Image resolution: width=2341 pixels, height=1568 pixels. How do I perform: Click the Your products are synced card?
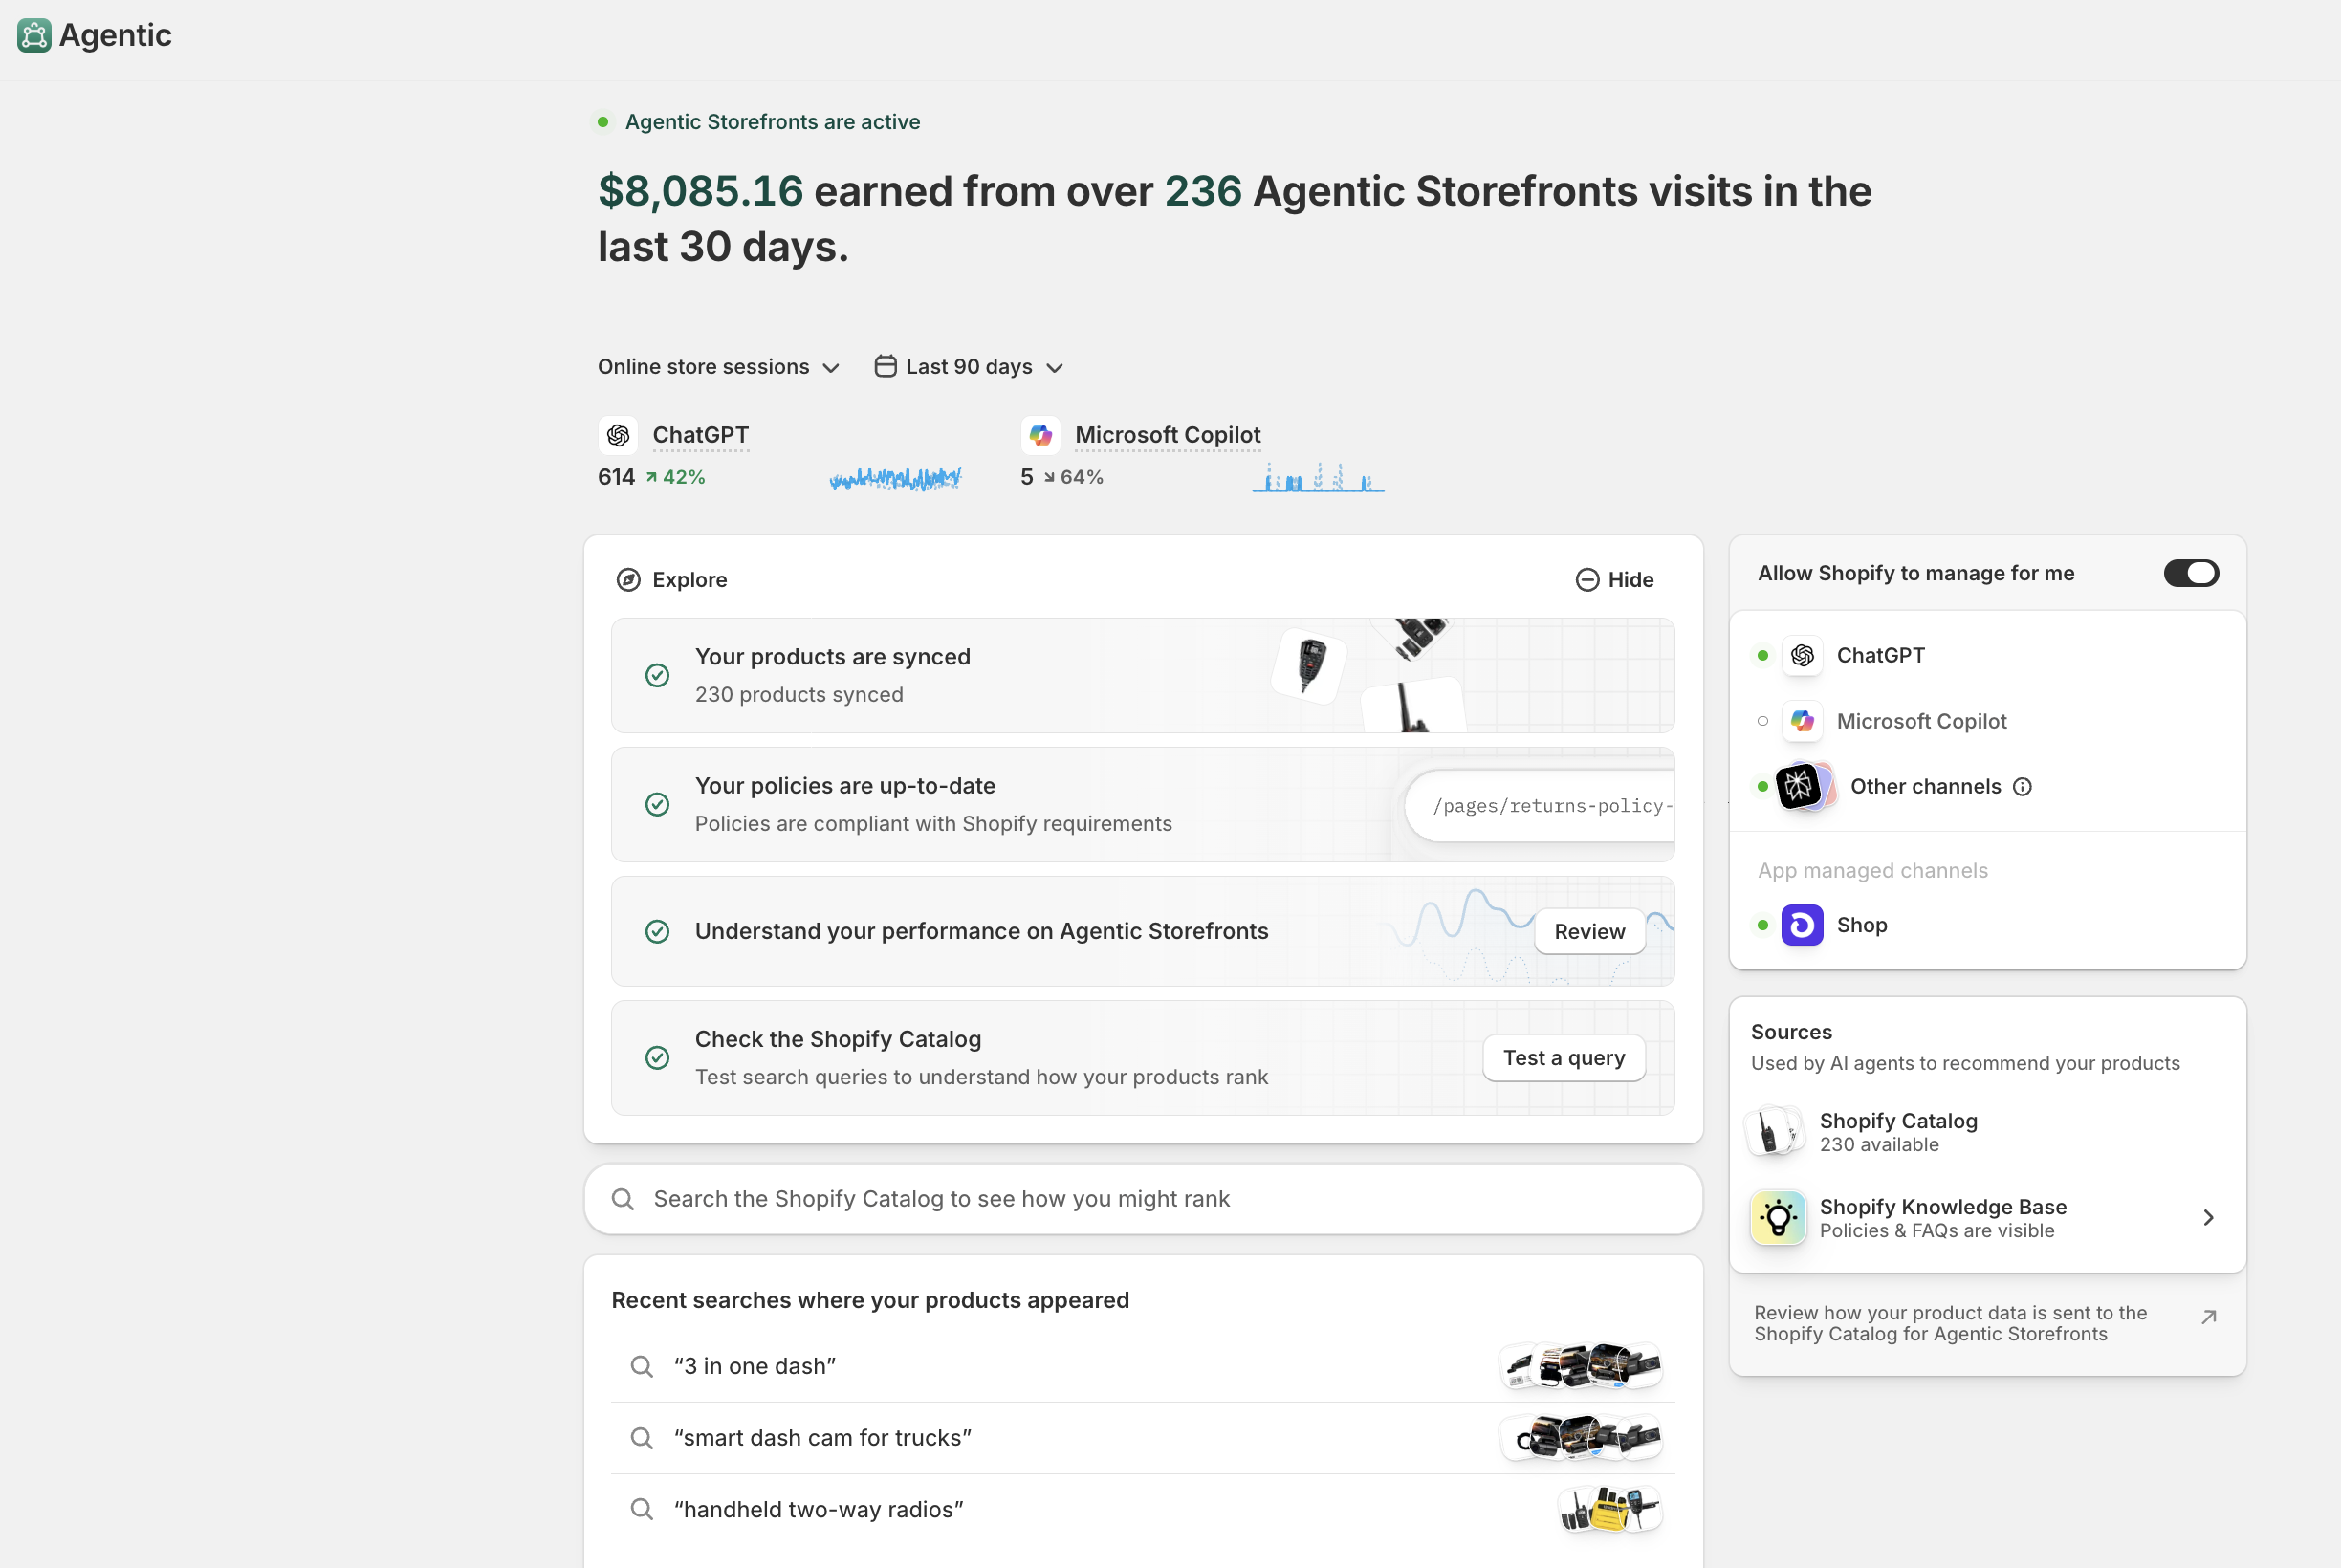1143,676
